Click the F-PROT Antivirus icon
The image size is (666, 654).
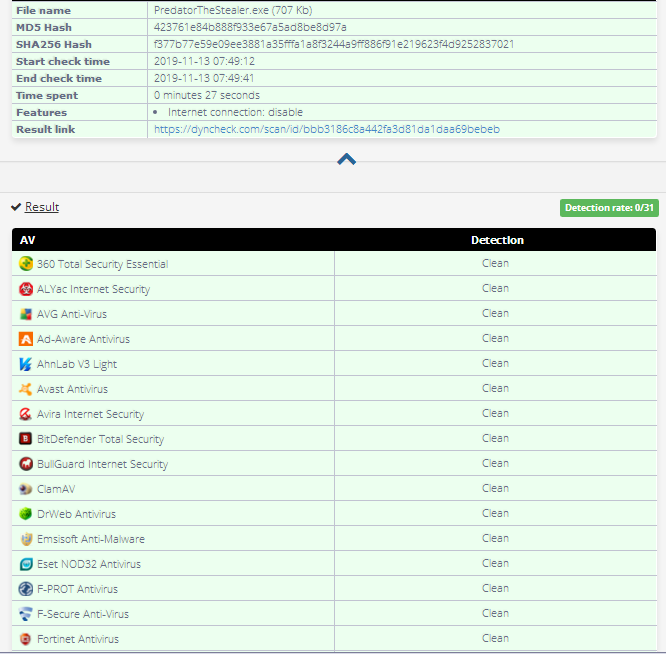pos(26,589)
